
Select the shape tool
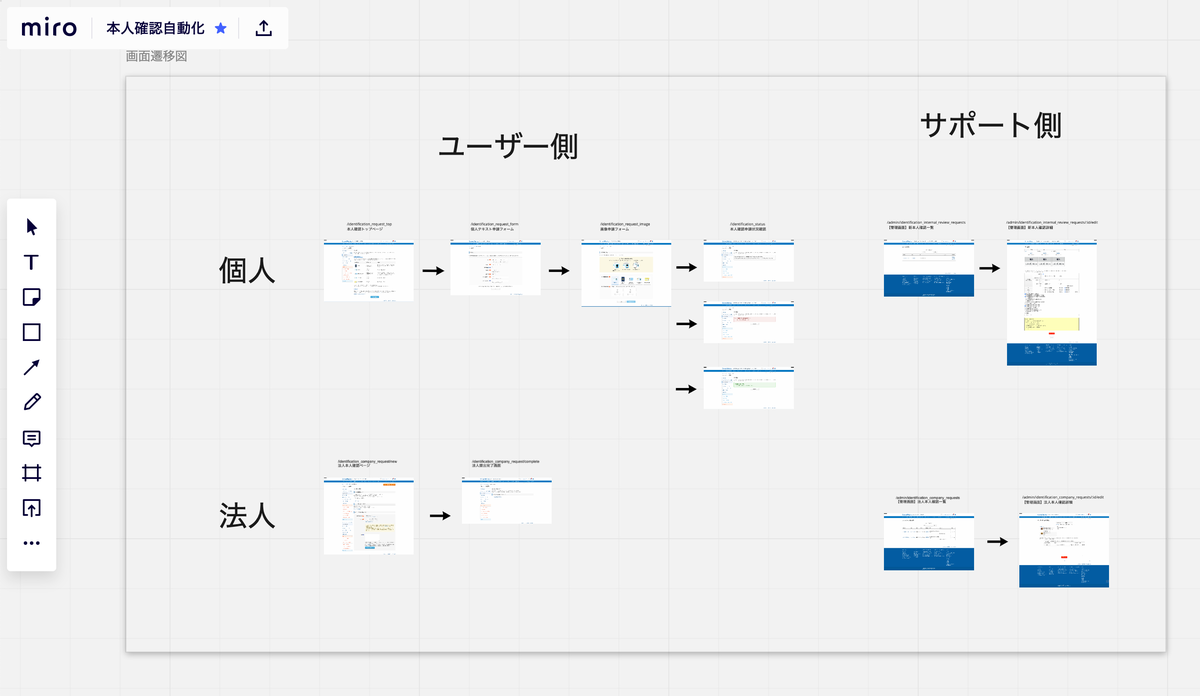point(31,332)
